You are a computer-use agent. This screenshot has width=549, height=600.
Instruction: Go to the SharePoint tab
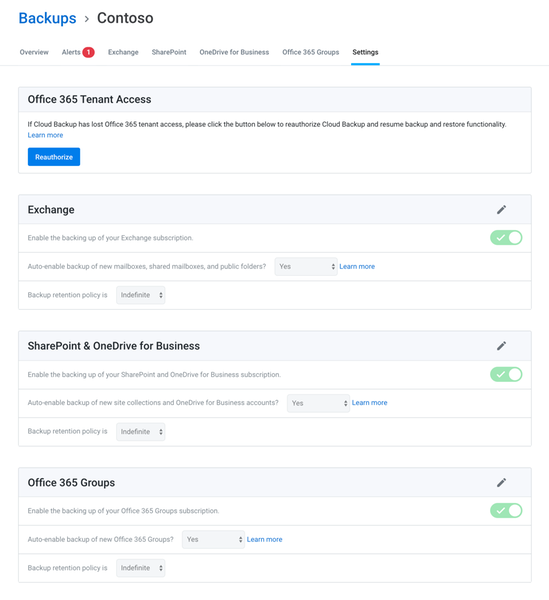(169, 52)
